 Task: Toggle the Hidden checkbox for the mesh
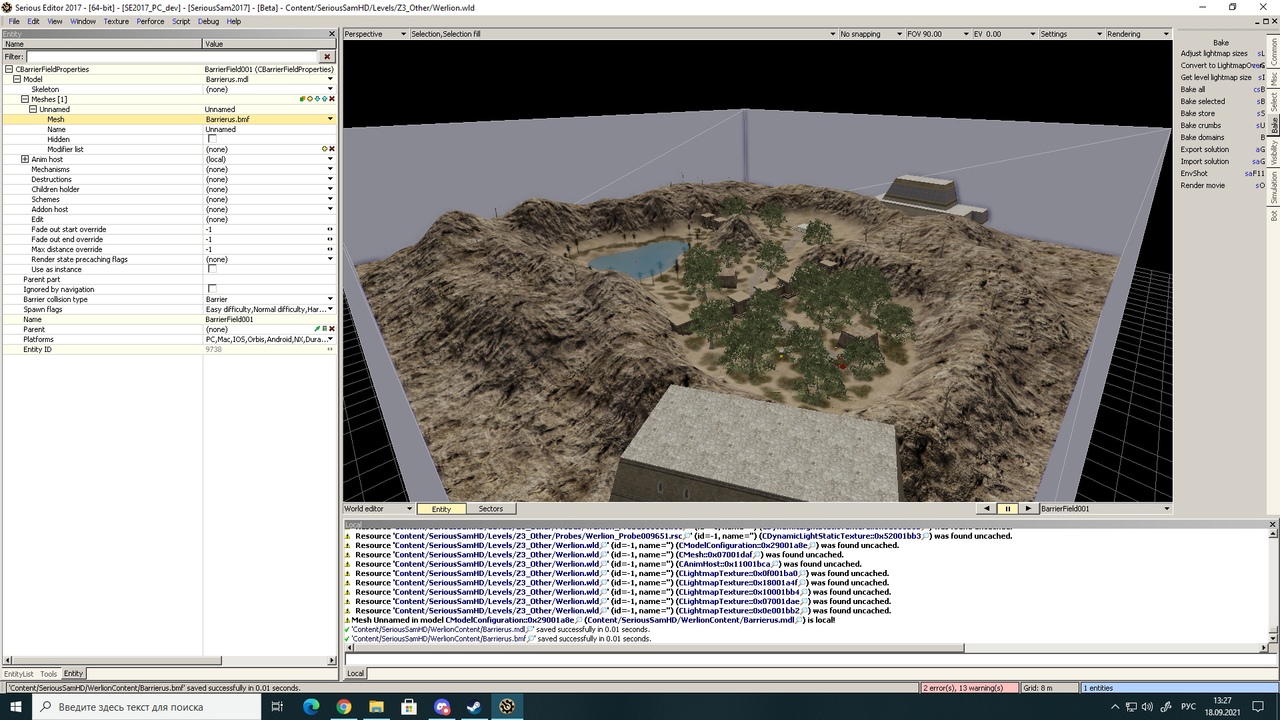[212, 139]
